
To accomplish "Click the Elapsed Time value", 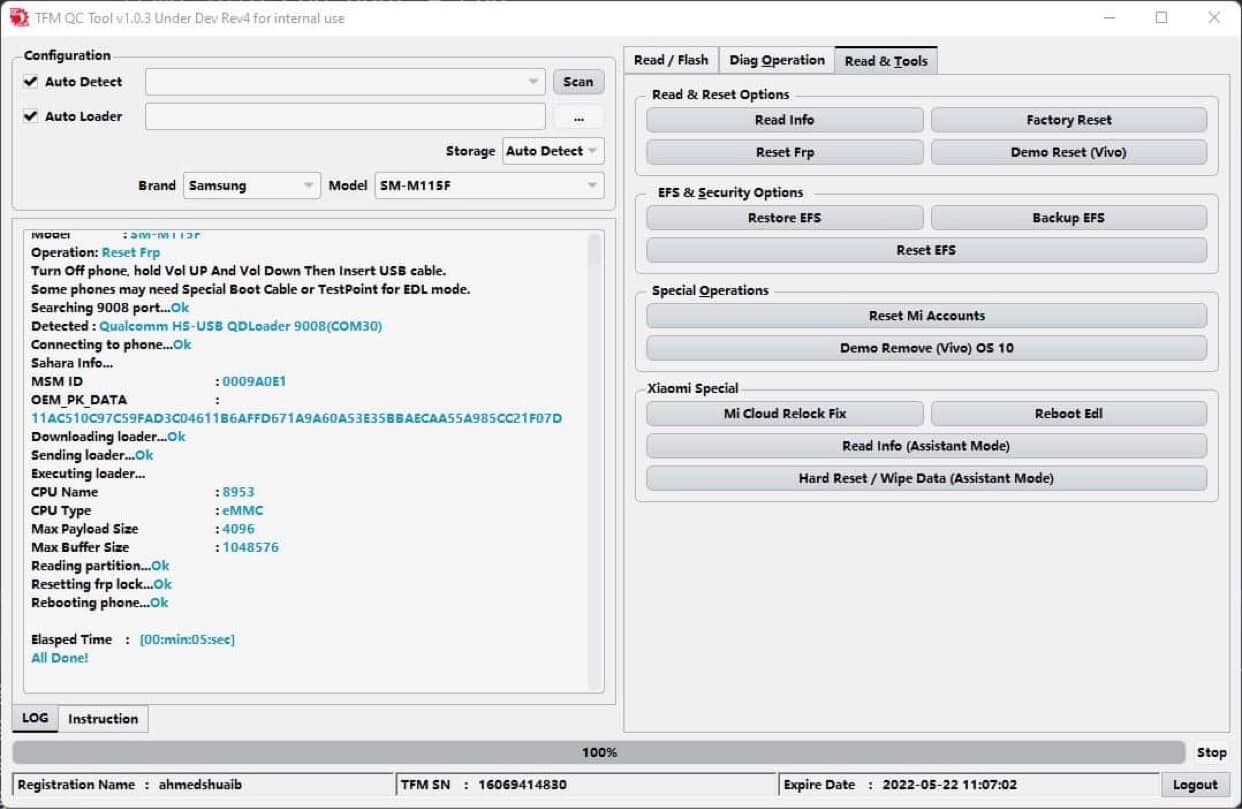I will click(x=187, y=639).
